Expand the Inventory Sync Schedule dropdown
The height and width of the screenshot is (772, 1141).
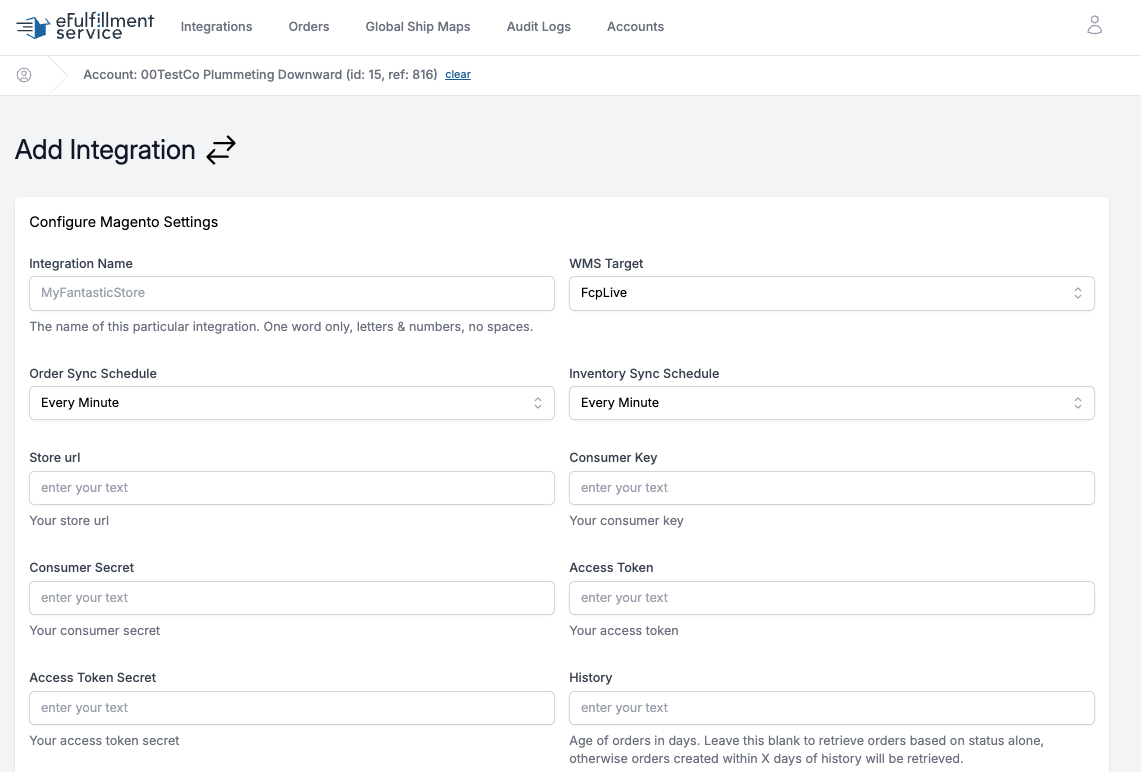pos(832,403)
